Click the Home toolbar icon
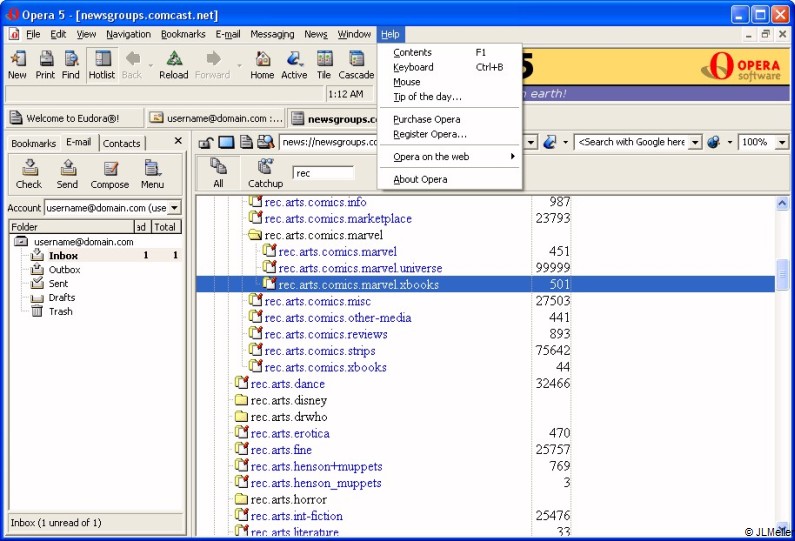Image resolution: width=795 pixels, height=541 pixels. tap(262, 65)
